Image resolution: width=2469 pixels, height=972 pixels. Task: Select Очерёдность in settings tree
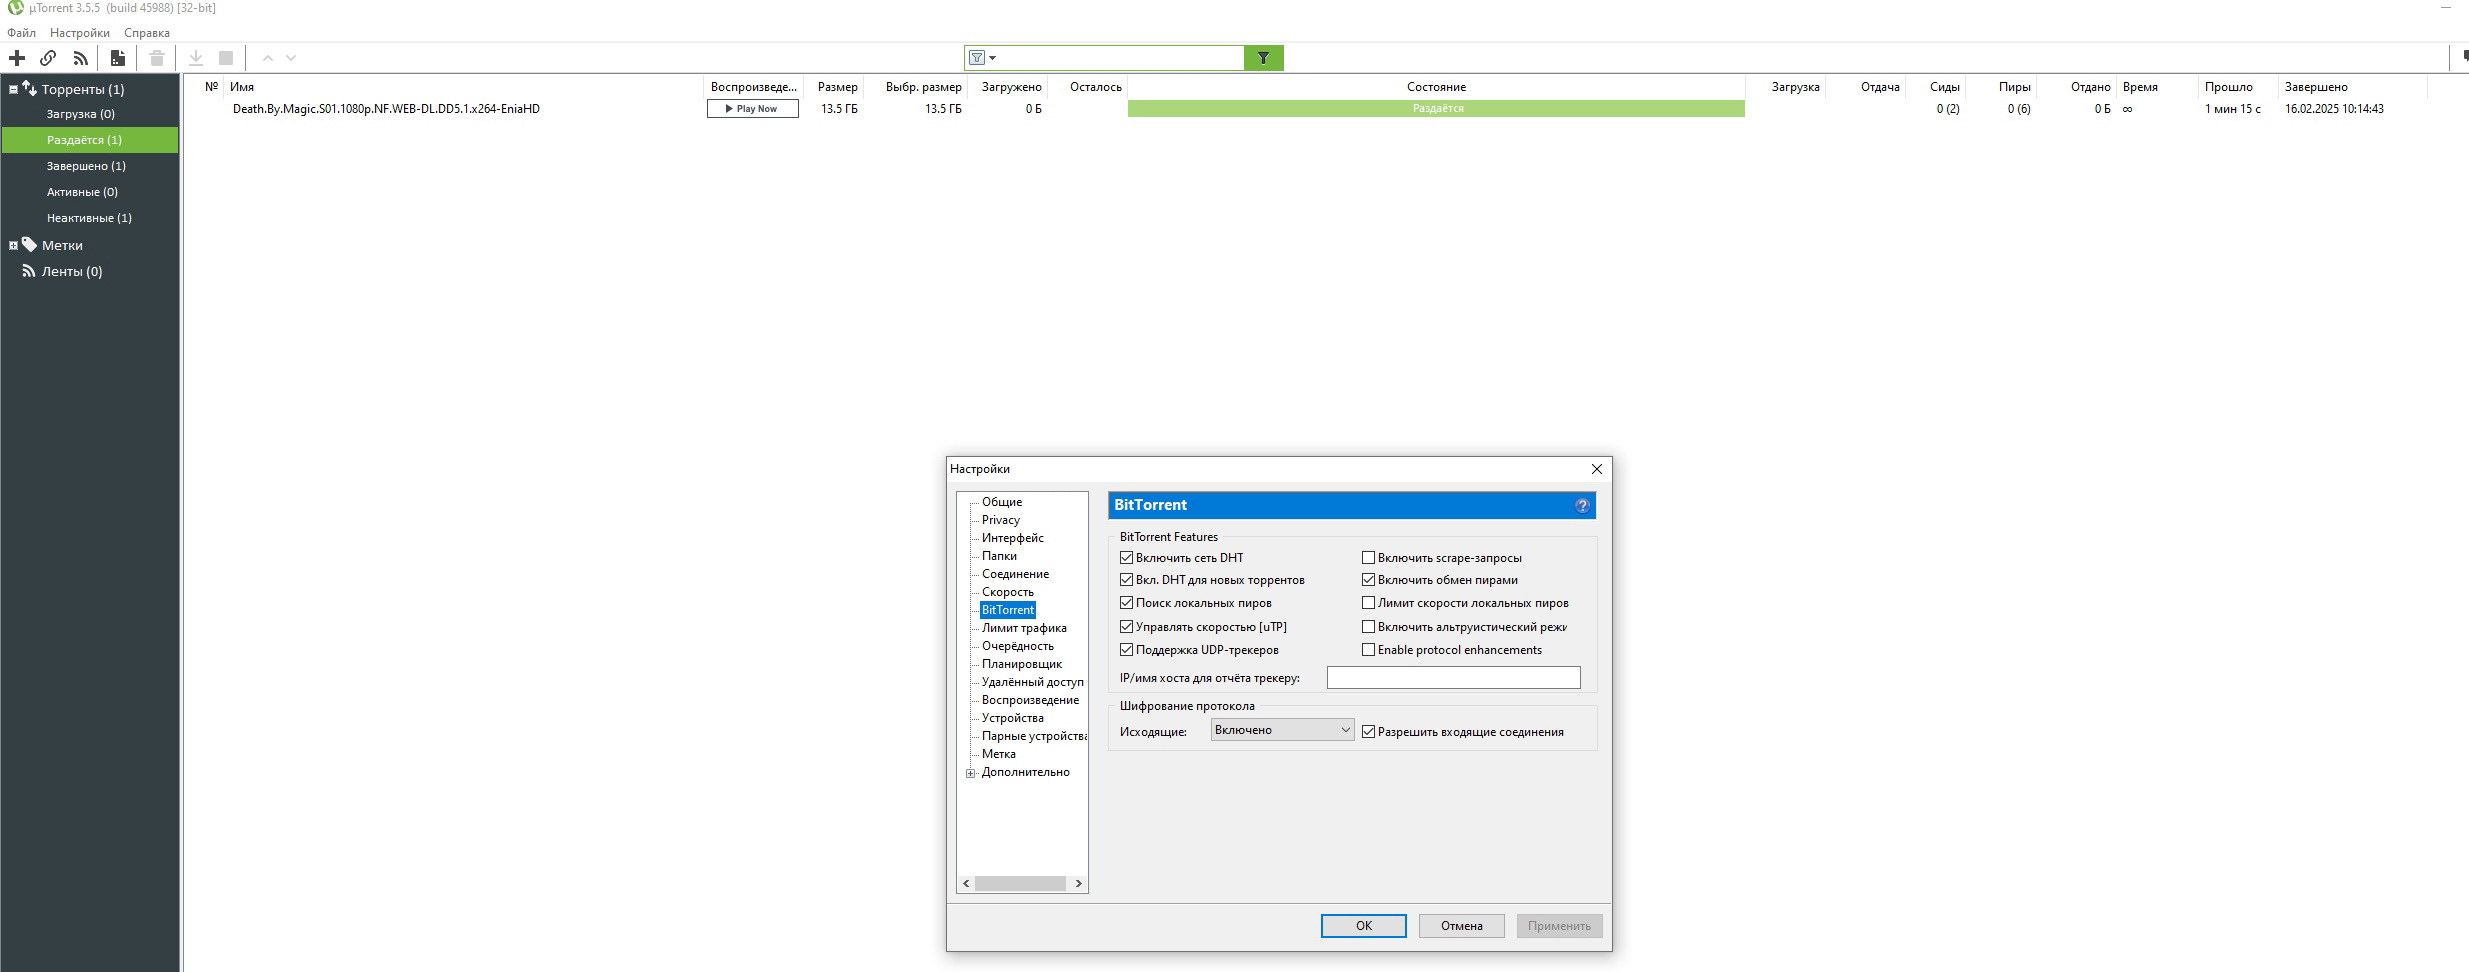click(1018, 646)
